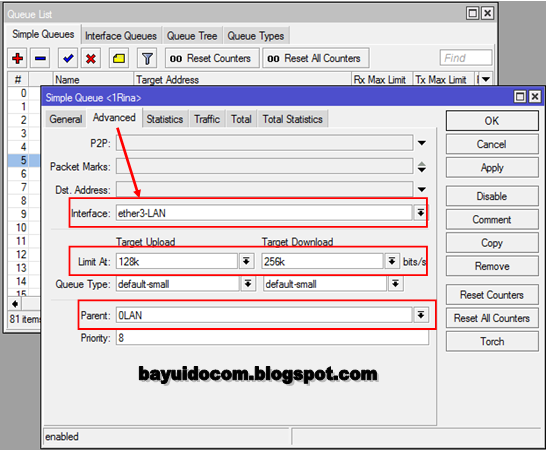Open Queue Tree tab
547x450 pixels.
[192, 36]
